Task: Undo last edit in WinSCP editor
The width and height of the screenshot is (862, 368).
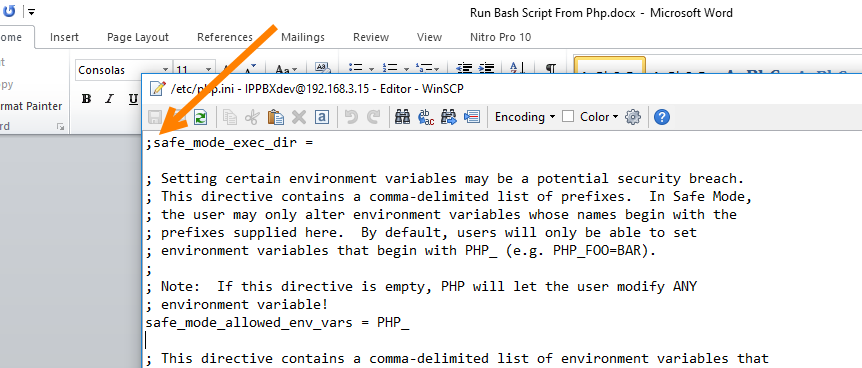Action: (352, 117)
